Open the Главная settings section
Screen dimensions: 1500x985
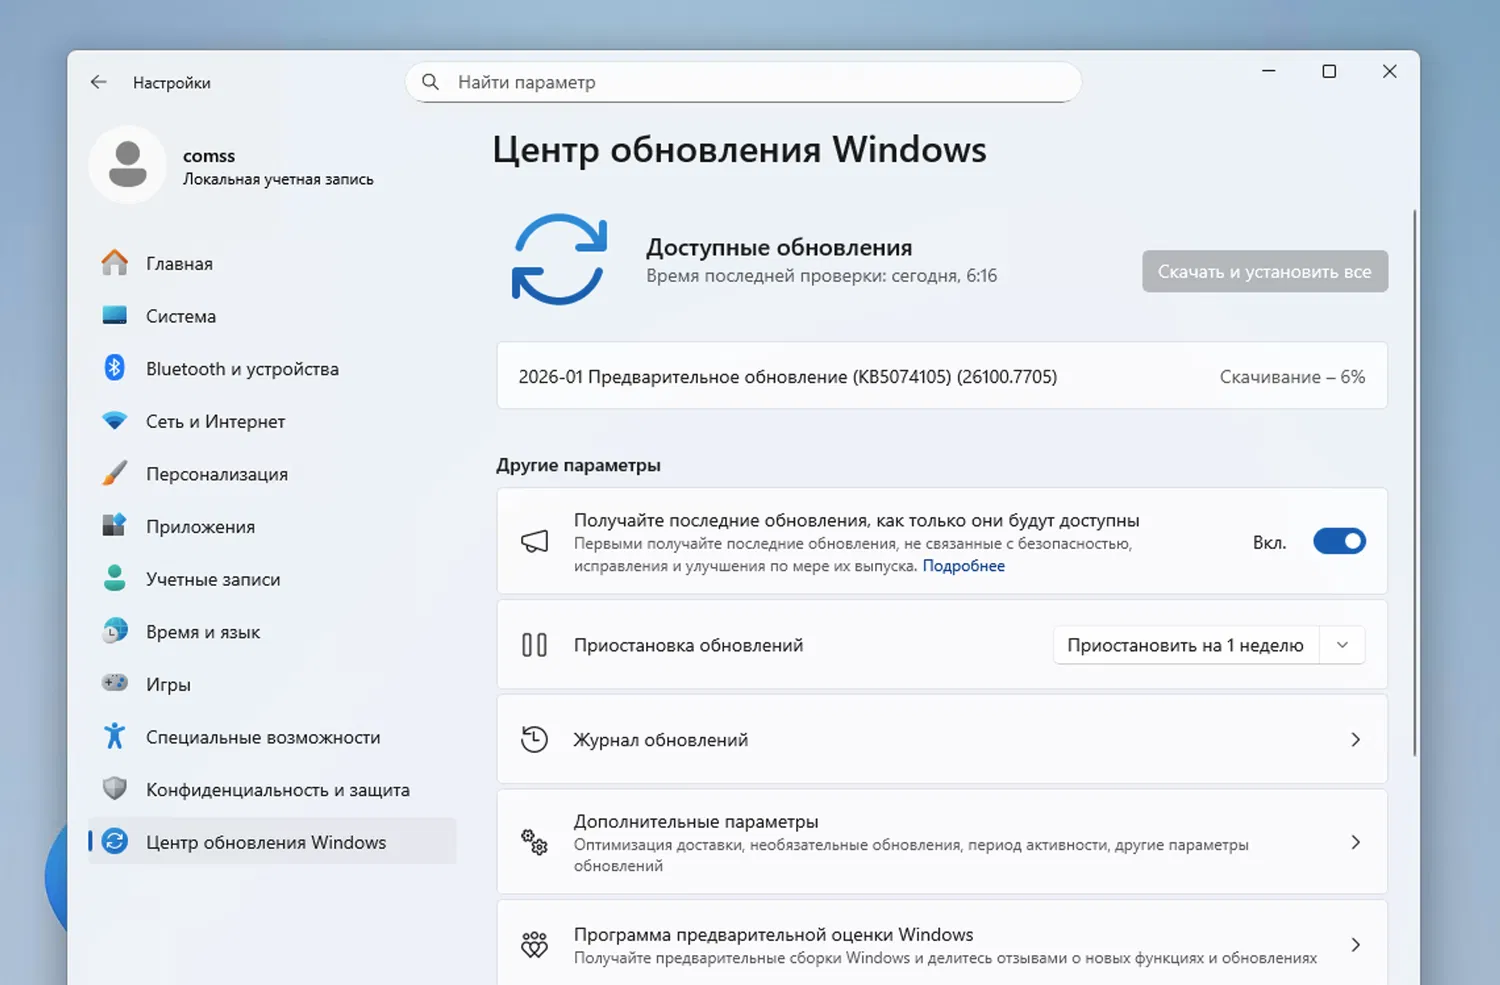[272, 263]
